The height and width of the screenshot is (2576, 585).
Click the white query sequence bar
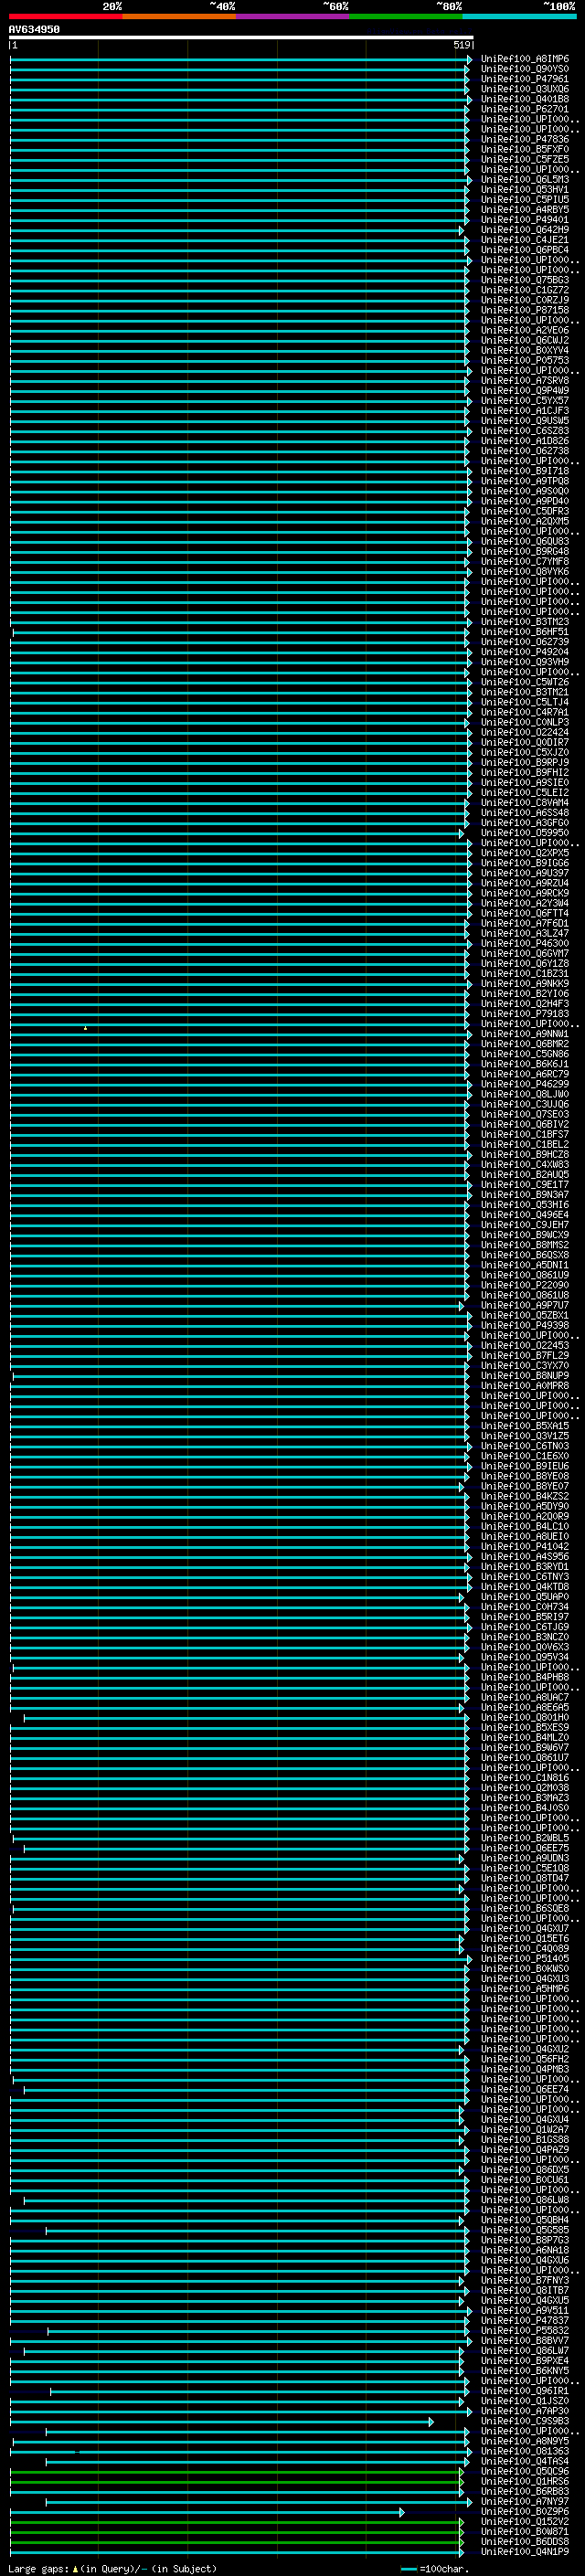pyautogui.click(x=241, y=38)
